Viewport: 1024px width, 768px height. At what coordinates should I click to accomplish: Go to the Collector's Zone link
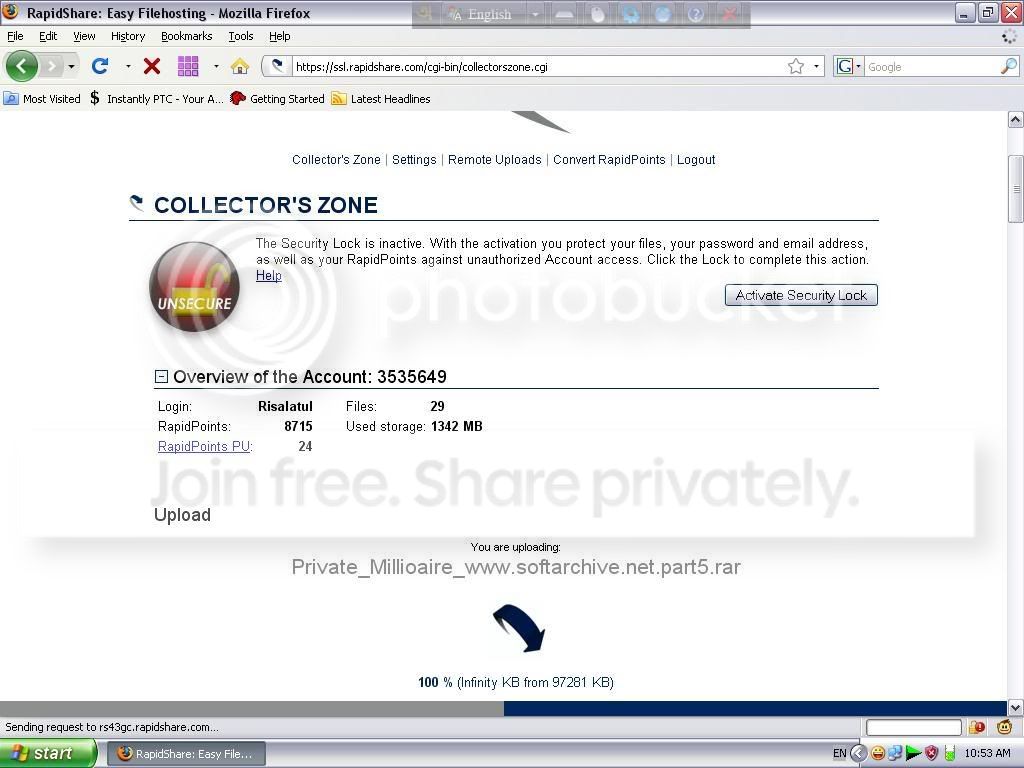point(336,159)
